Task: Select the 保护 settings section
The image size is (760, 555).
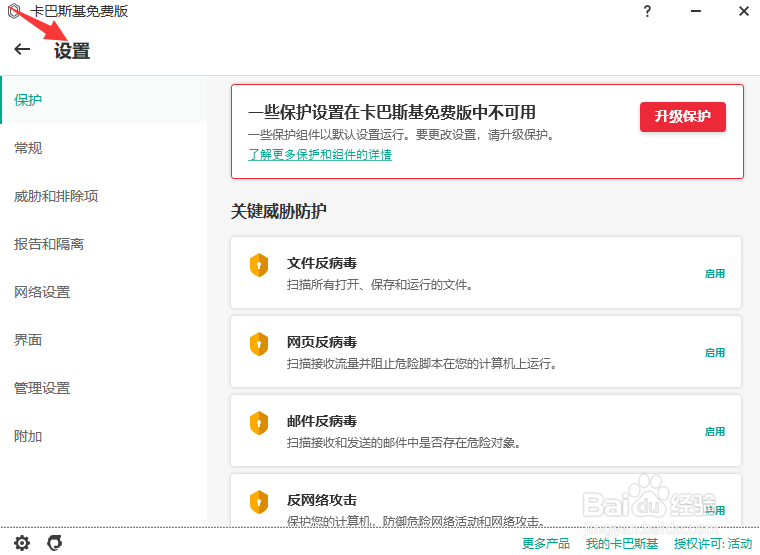Action: (104, 100)
